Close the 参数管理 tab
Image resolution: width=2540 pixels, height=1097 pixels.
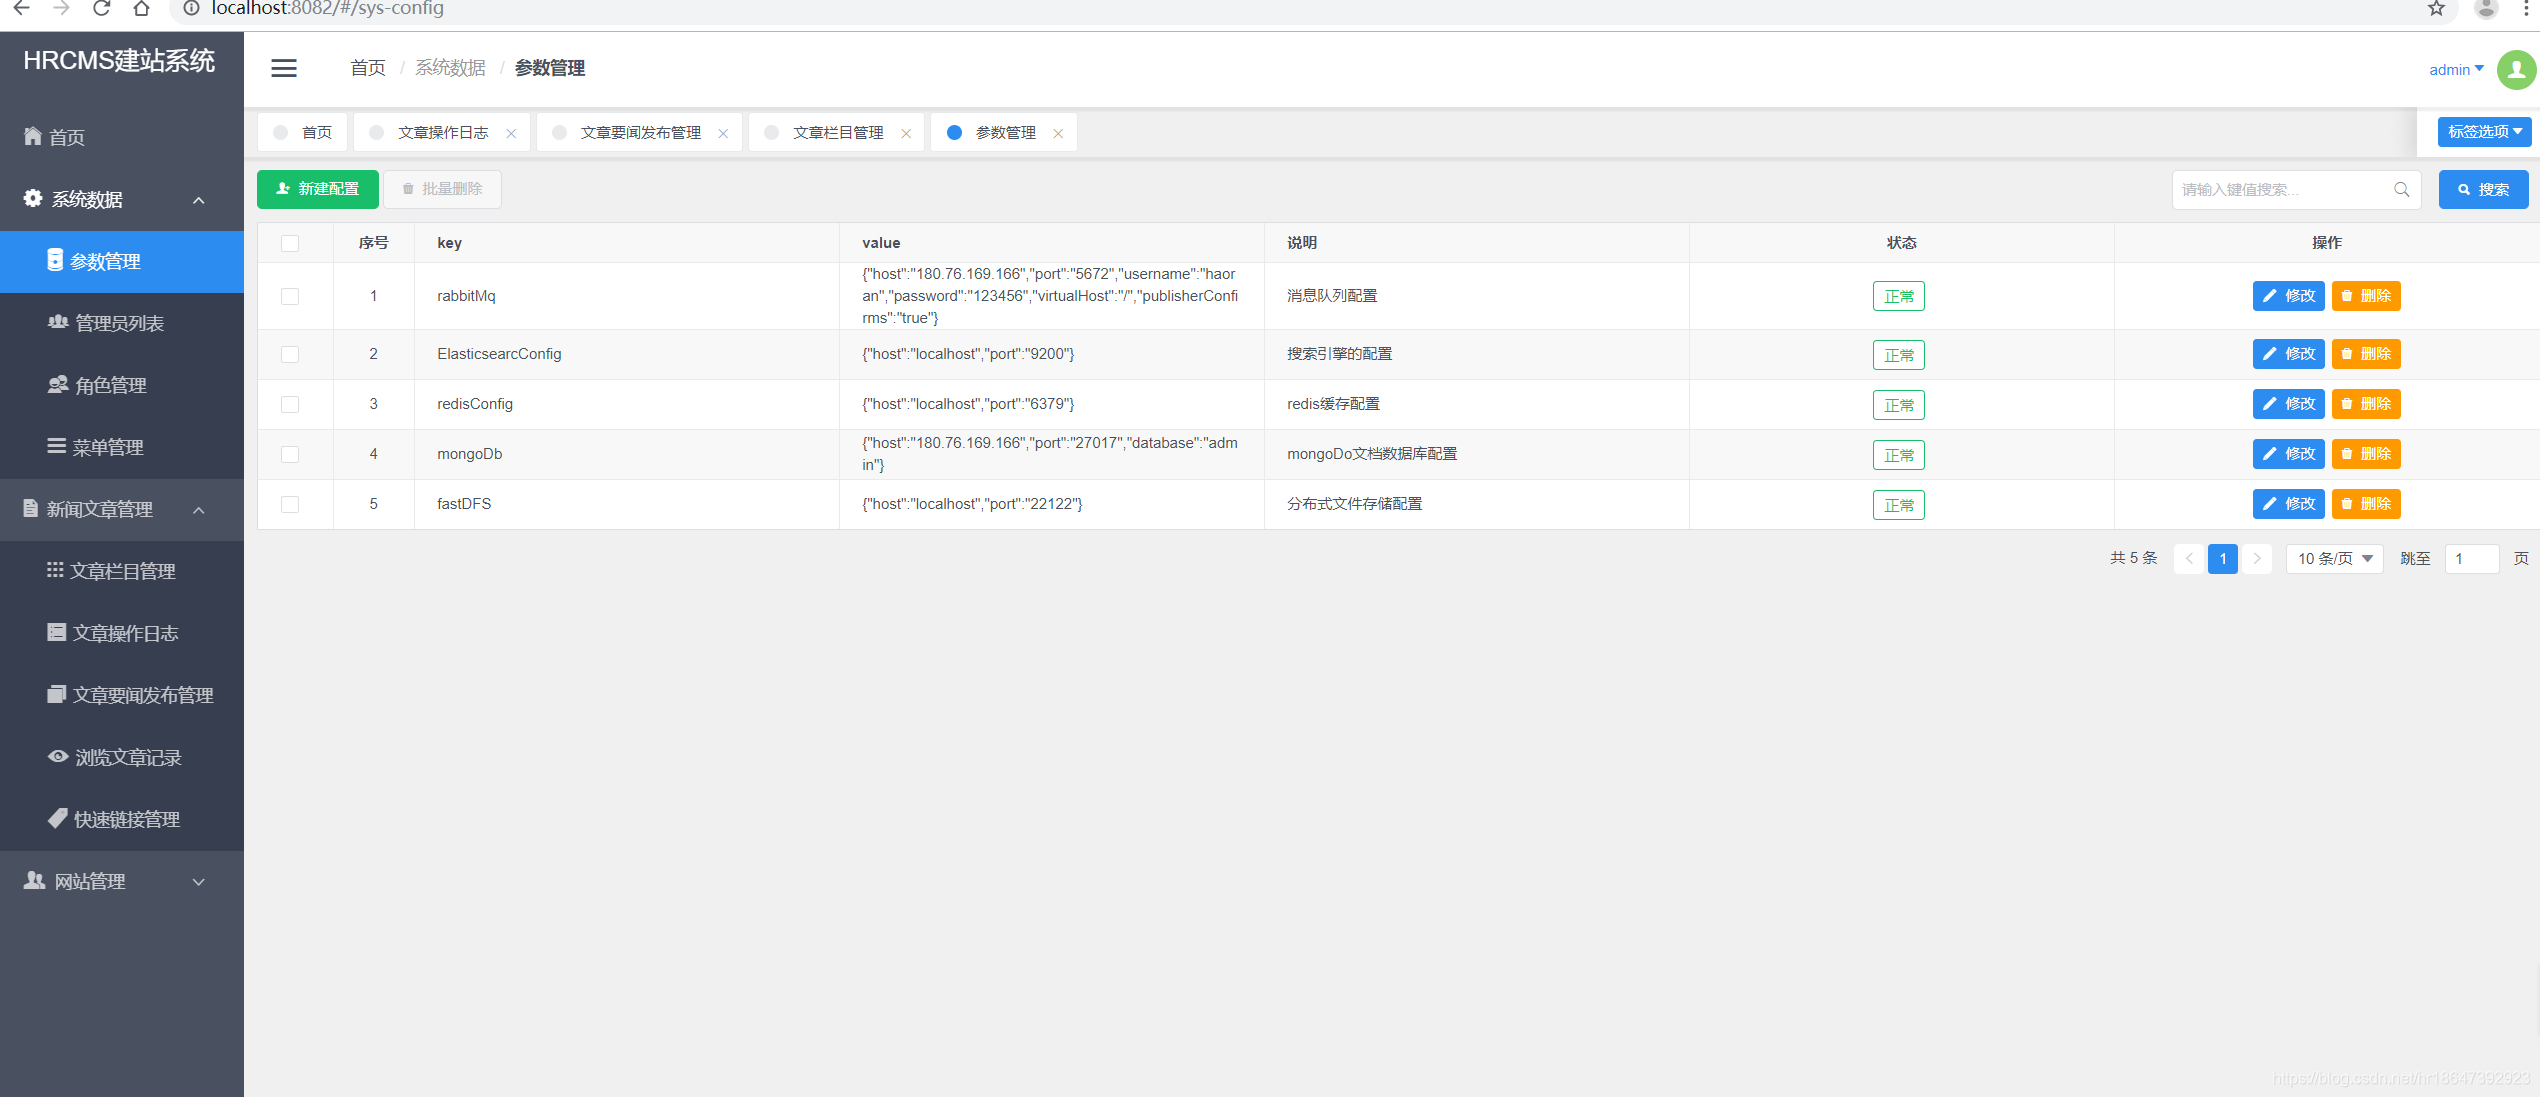click(1058, 133)
